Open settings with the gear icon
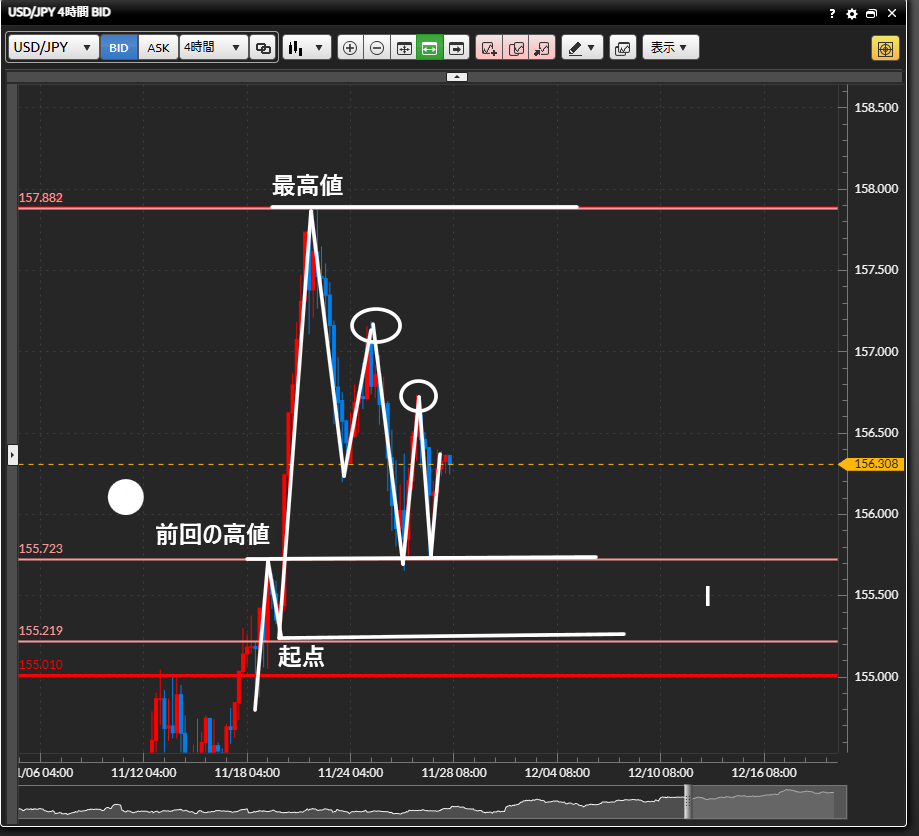Screen dimensions: 919x836 pyautogui.click(x=852, y=14)
